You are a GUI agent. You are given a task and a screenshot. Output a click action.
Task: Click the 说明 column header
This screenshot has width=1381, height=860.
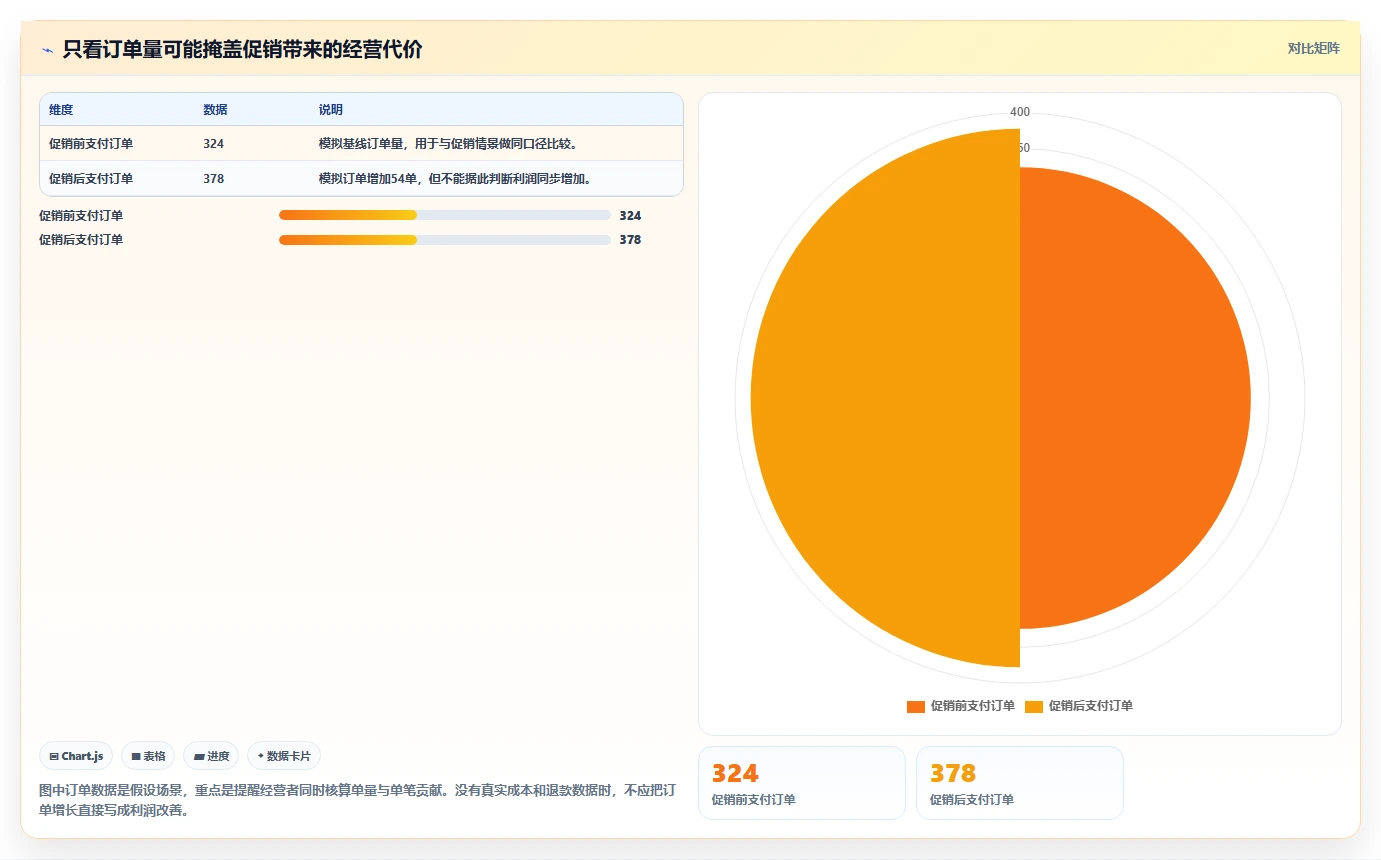331,110
